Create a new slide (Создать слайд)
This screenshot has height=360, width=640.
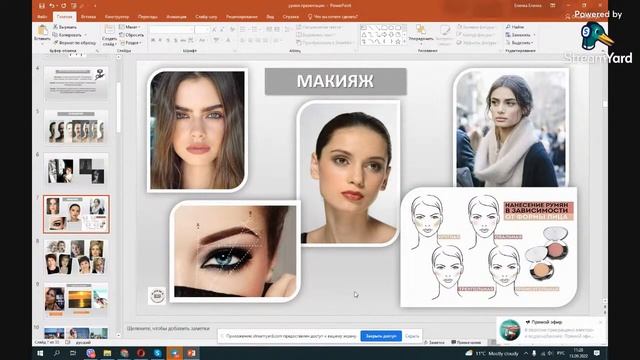point(109,35)
